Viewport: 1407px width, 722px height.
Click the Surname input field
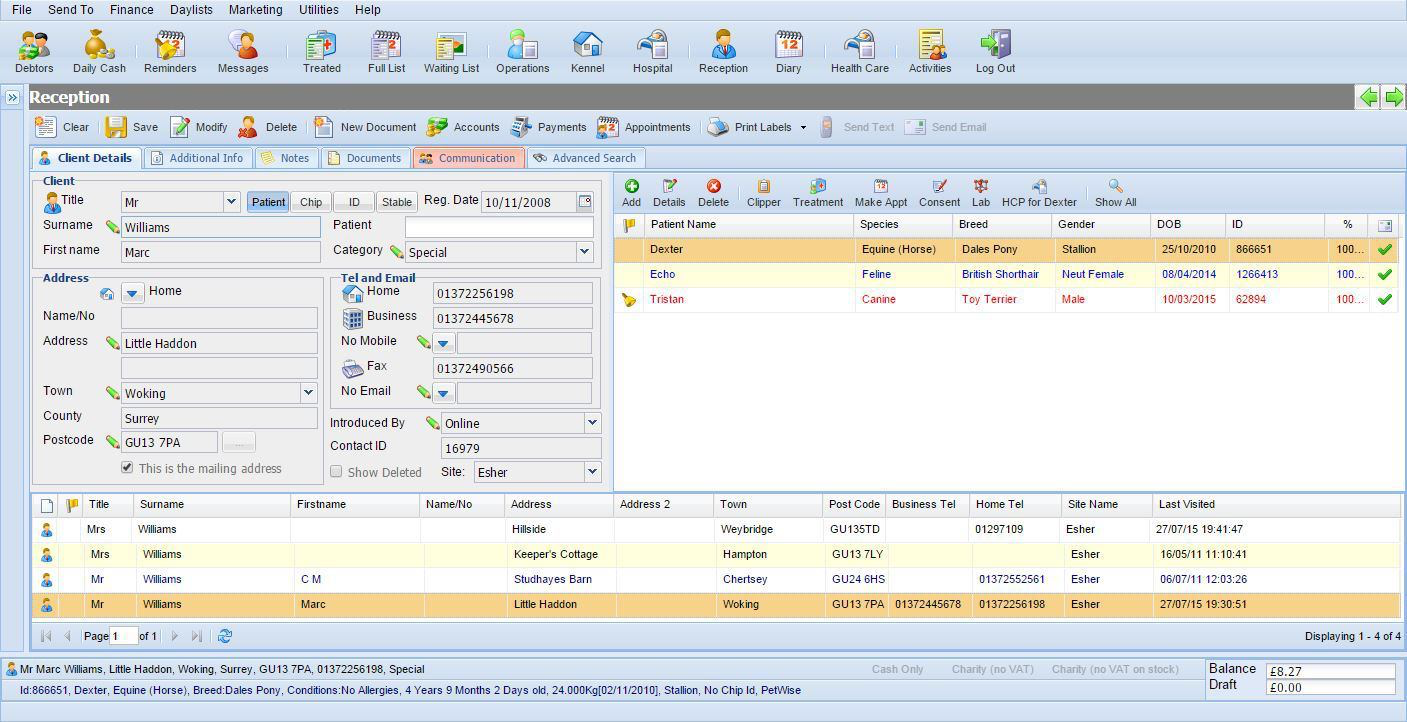pyautogui.click(x=220, y=227)
